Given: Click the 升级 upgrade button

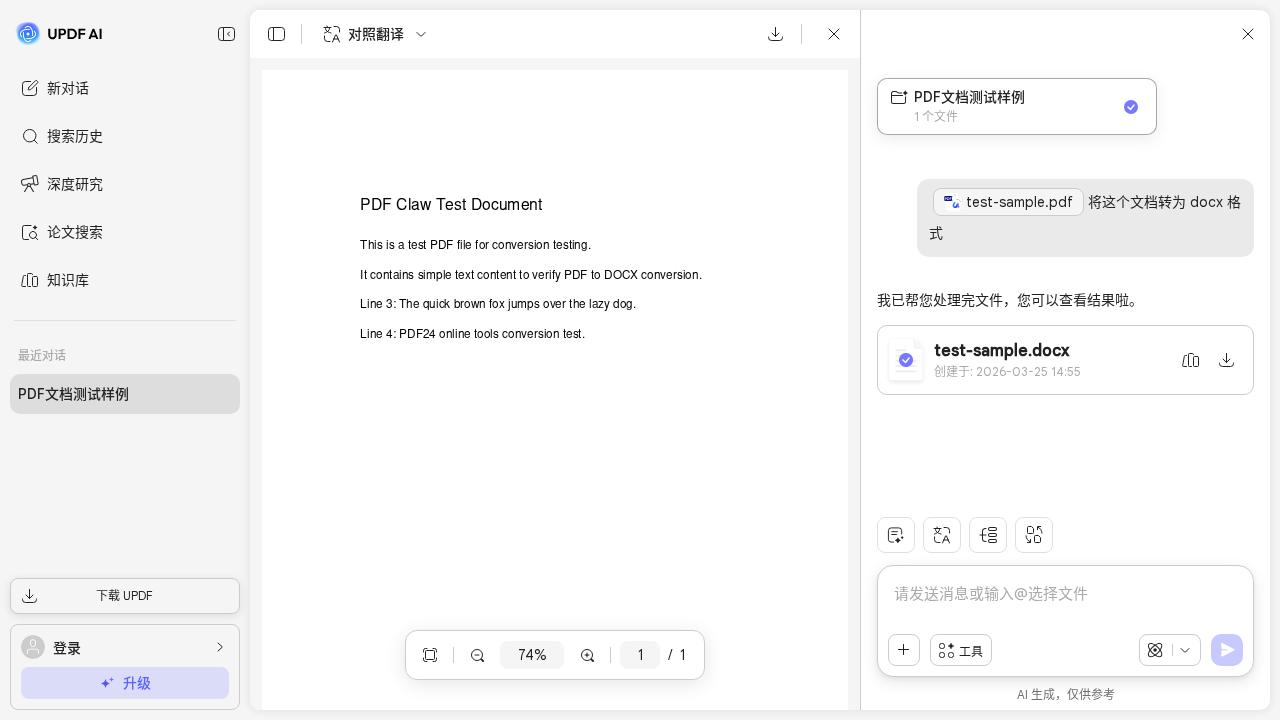Looking at the screenshot, I should click(x=125, y=683).
